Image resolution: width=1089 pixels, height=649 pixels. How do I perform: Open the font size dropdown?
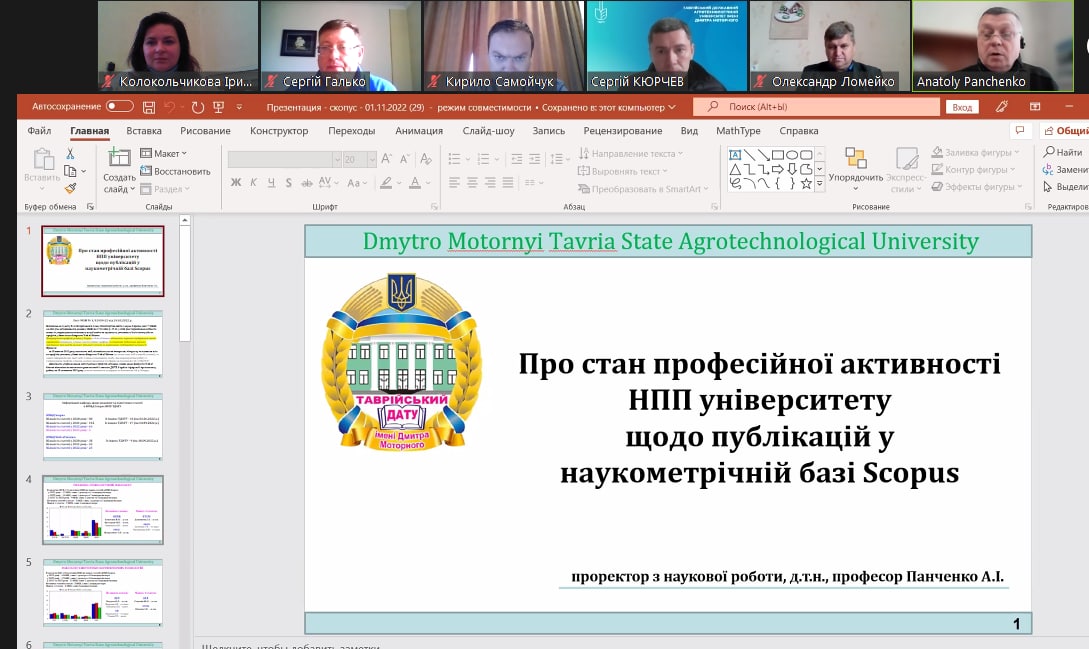point(365,159)
